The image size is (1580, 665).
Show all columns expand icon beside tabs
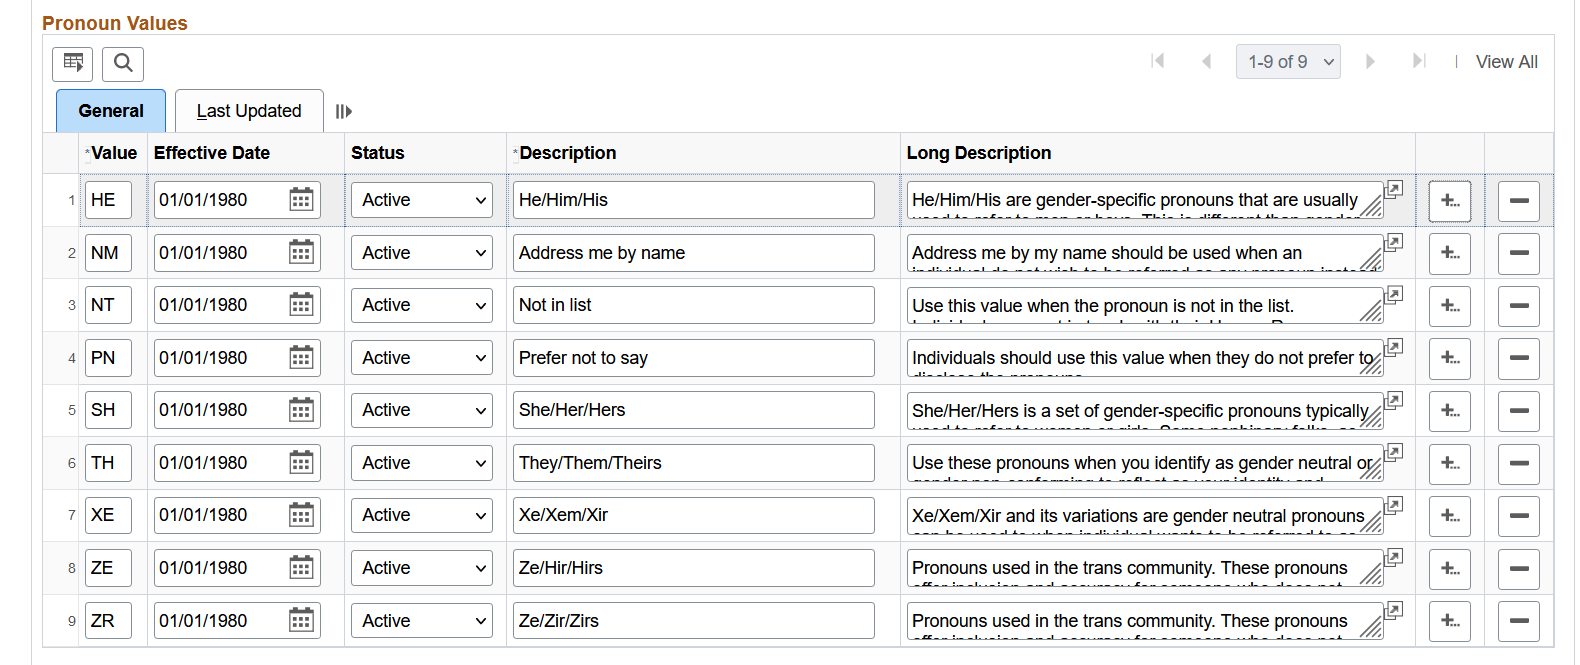[343, 111]
